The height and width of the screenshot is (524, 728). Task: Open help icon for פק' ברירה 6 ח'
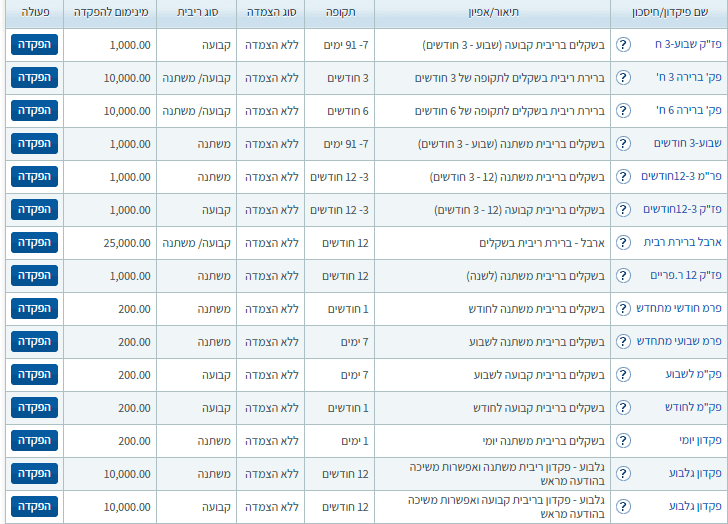623,110
